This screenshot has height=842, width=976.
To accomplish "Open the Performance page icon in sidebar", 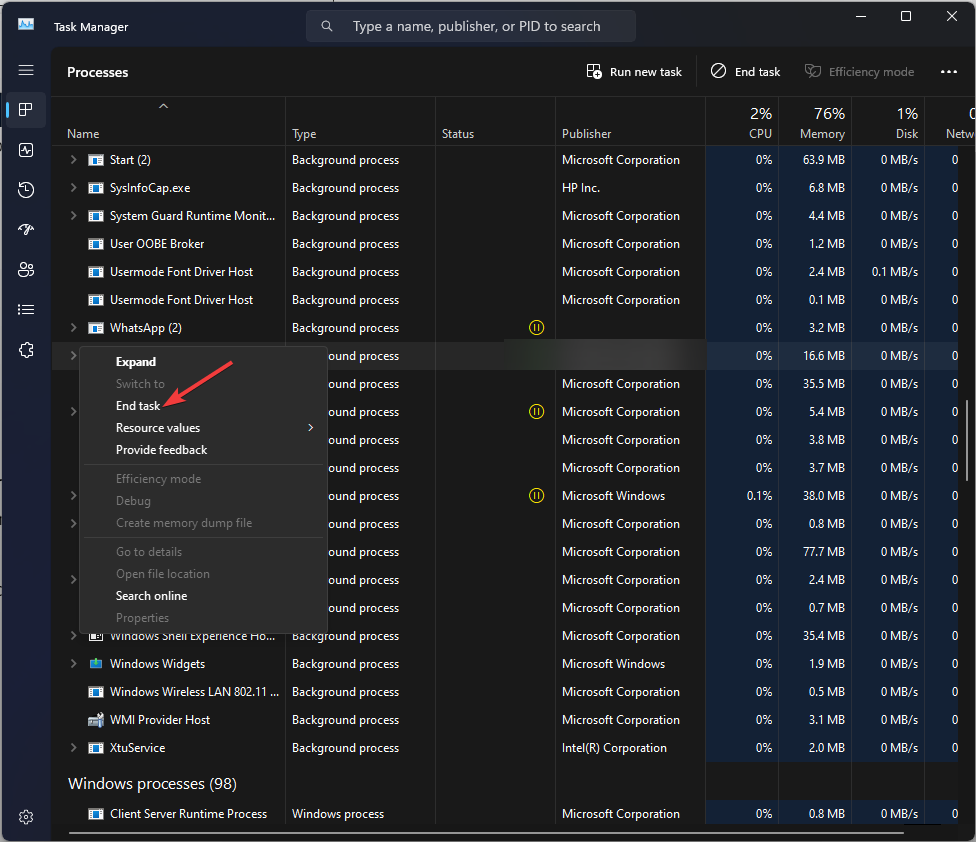I will [26, 150].
